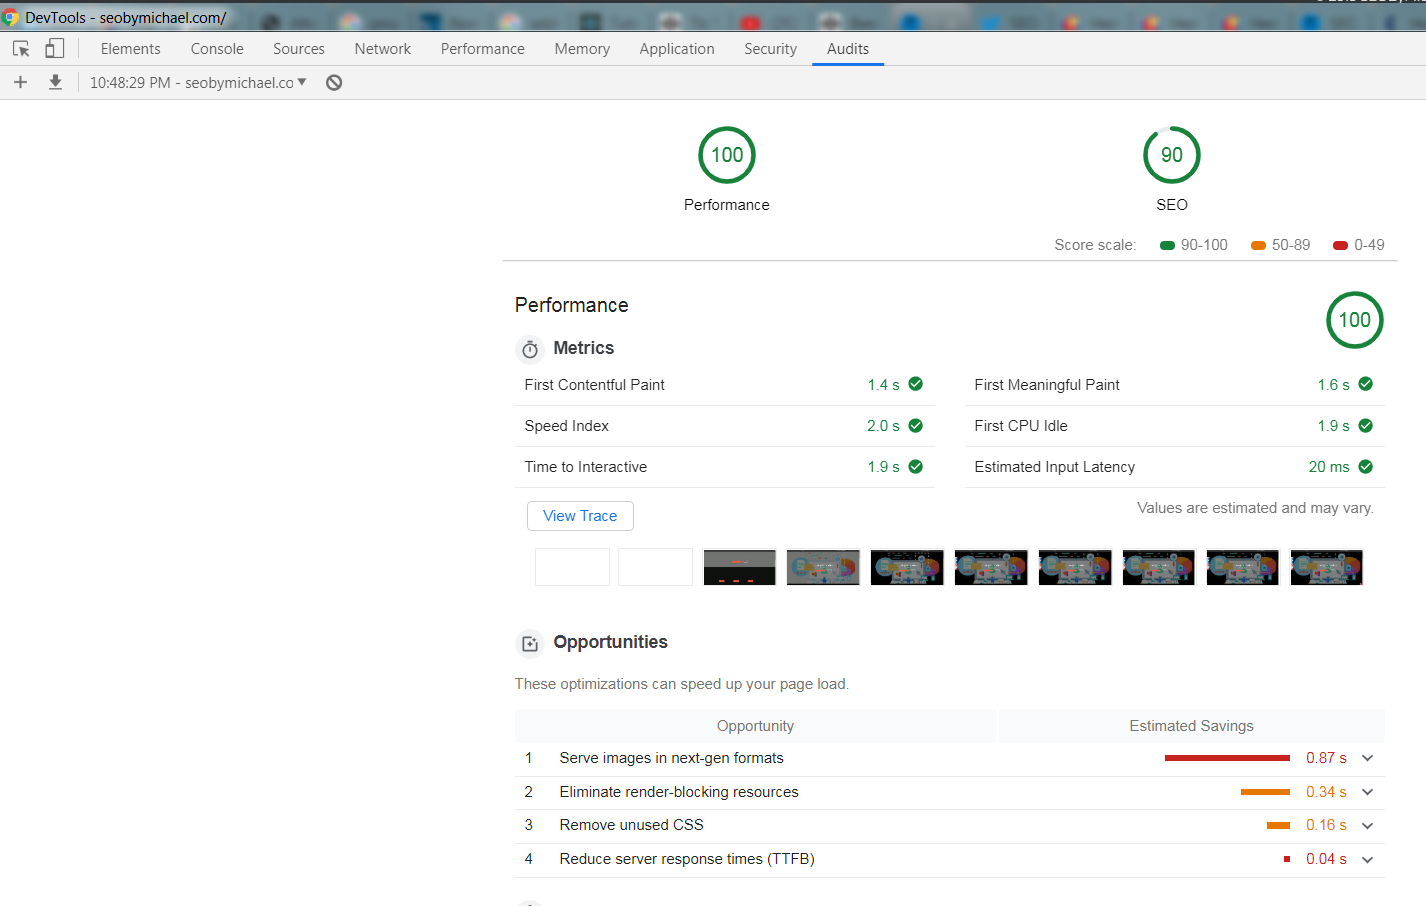Click the 0.87 s estimated savings value
Screen dimensions: 1426x906
pyautogui.click(x=1326, y=758)
